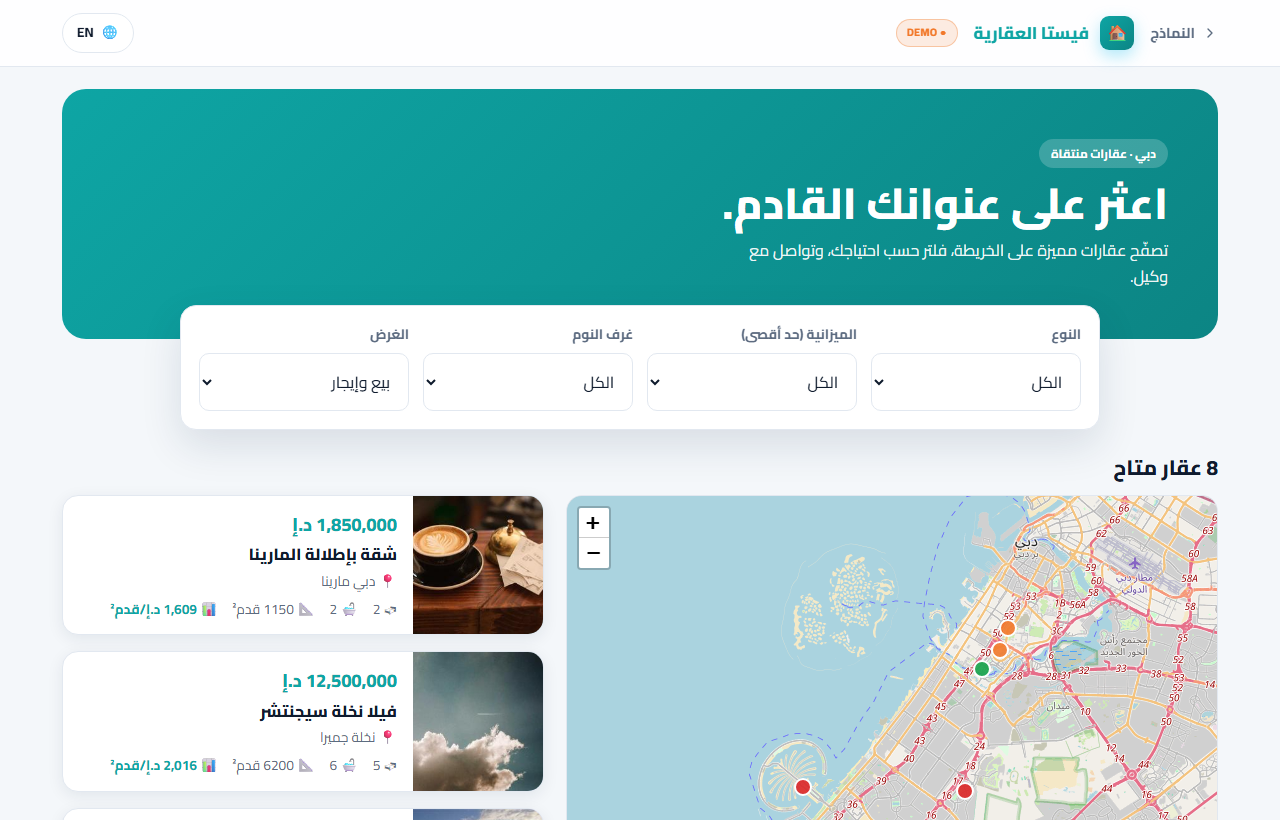Open the الميزانية (حد أقصى) dropdown
Screen dimensions: 1280x820
tap(752, 382)
